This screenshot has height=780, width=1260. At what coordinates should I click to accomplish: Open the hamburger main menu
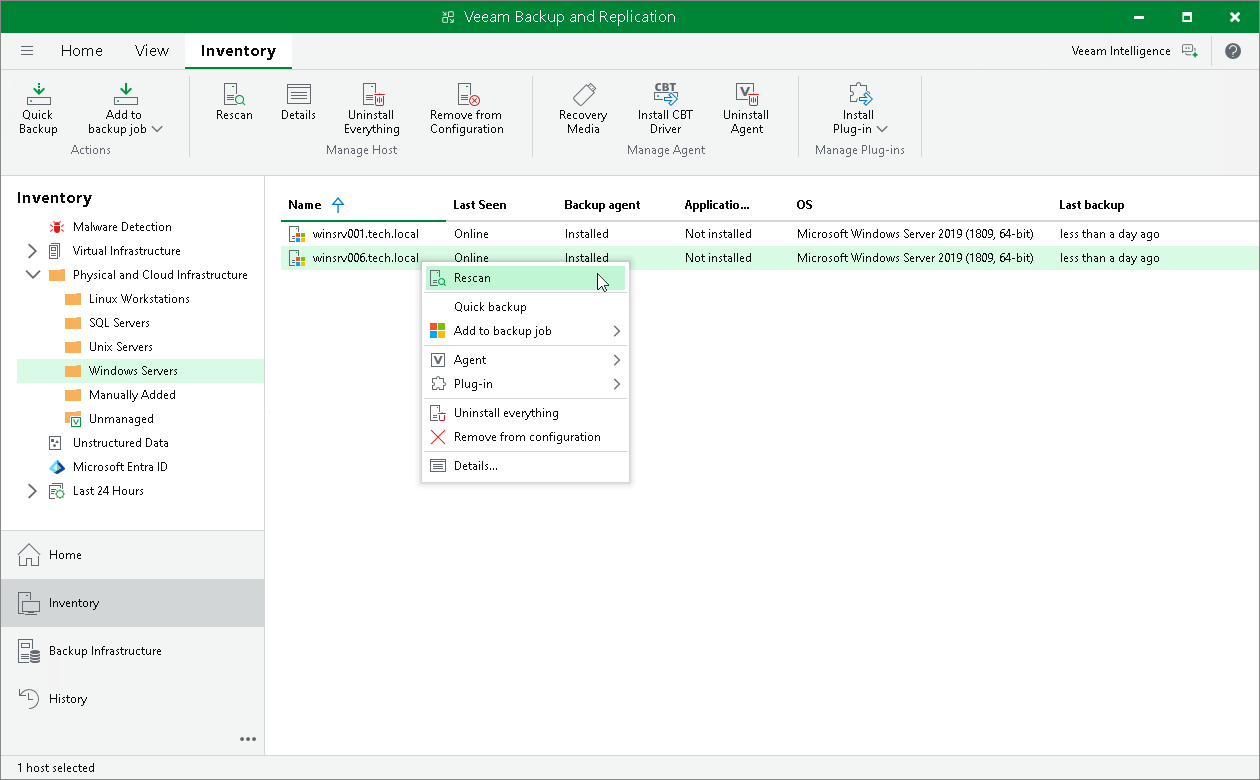pos(27,51)
